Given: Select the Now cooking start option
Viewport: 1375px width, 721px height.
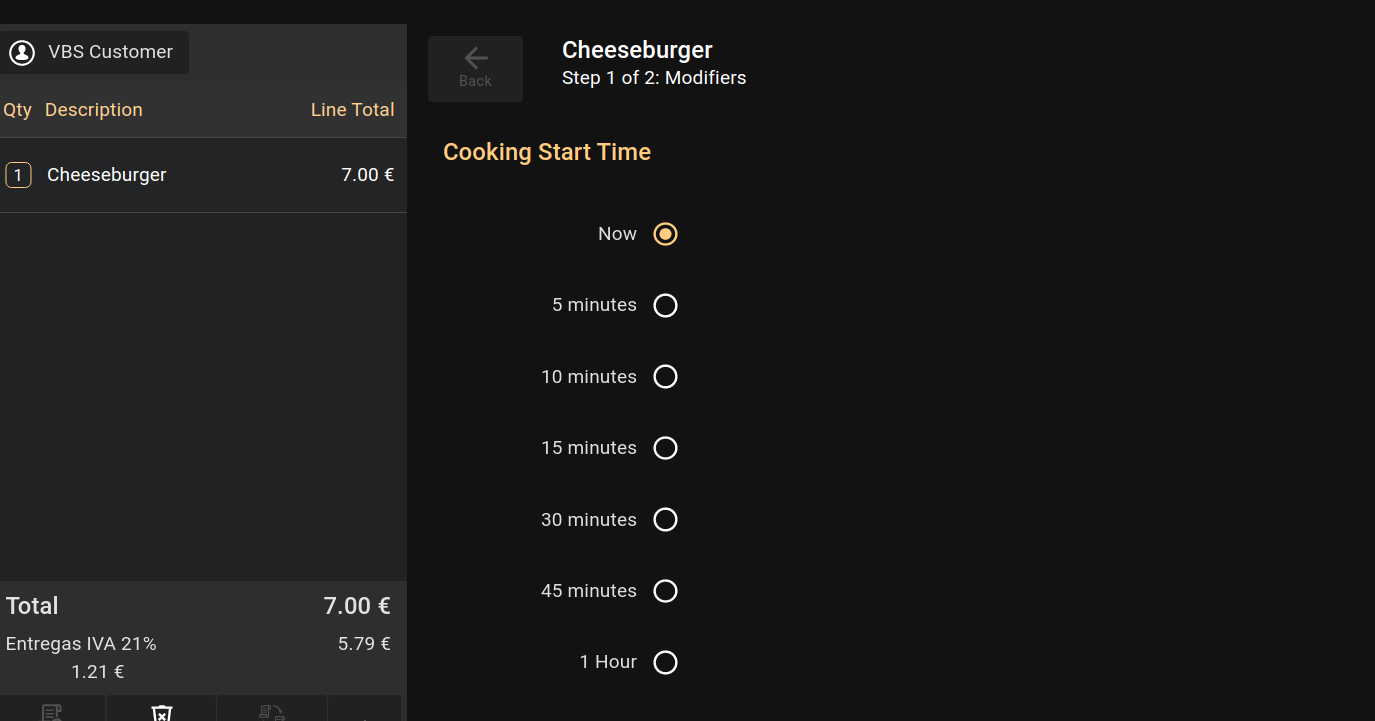Looking at the screenshot, I should [x=665, y=234].
